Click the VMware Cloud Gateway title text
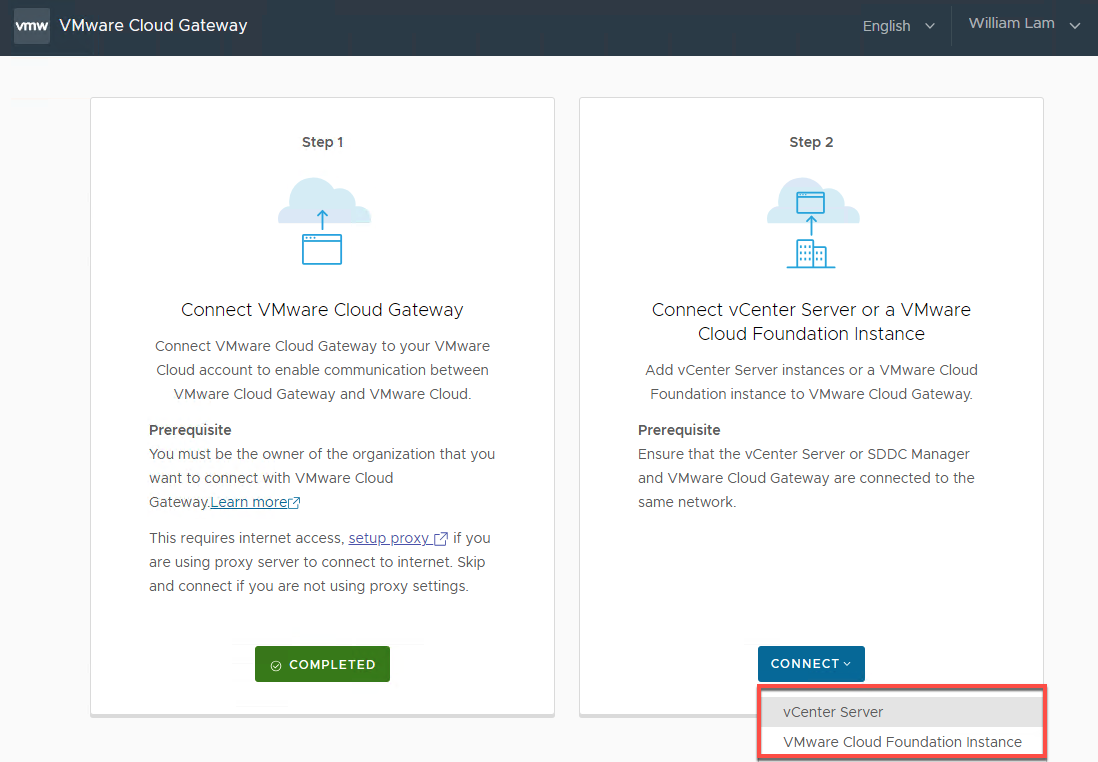Viewport: 1098px width, 762px height. [x=153, y=25]
